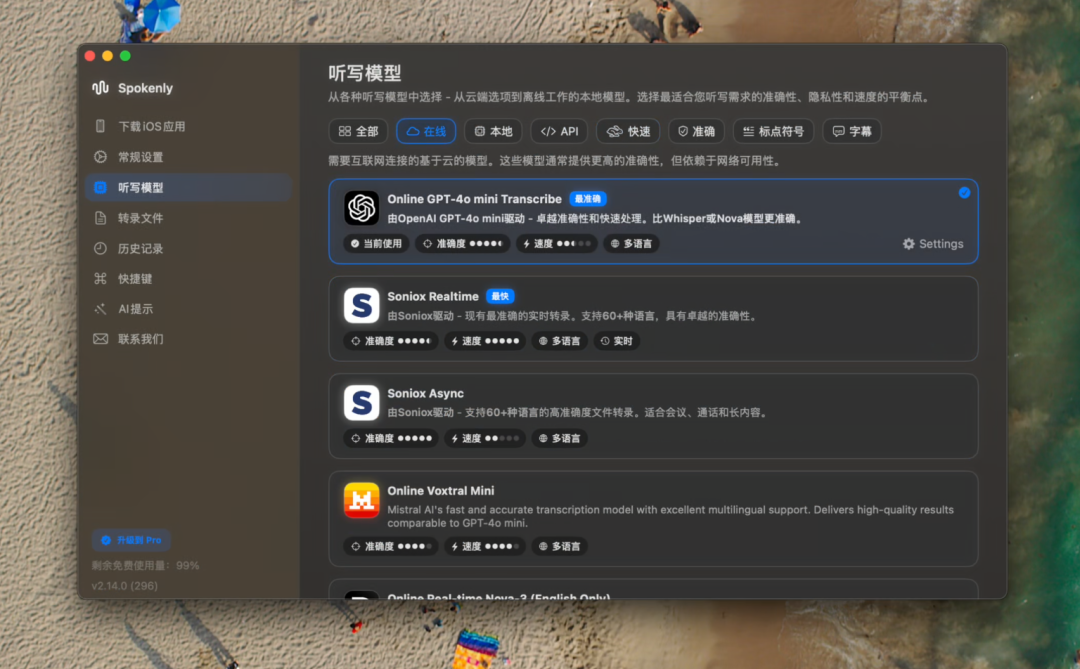
Task: Click the Mistral logo on Voxtral Mini
Action: pos(362,500)
